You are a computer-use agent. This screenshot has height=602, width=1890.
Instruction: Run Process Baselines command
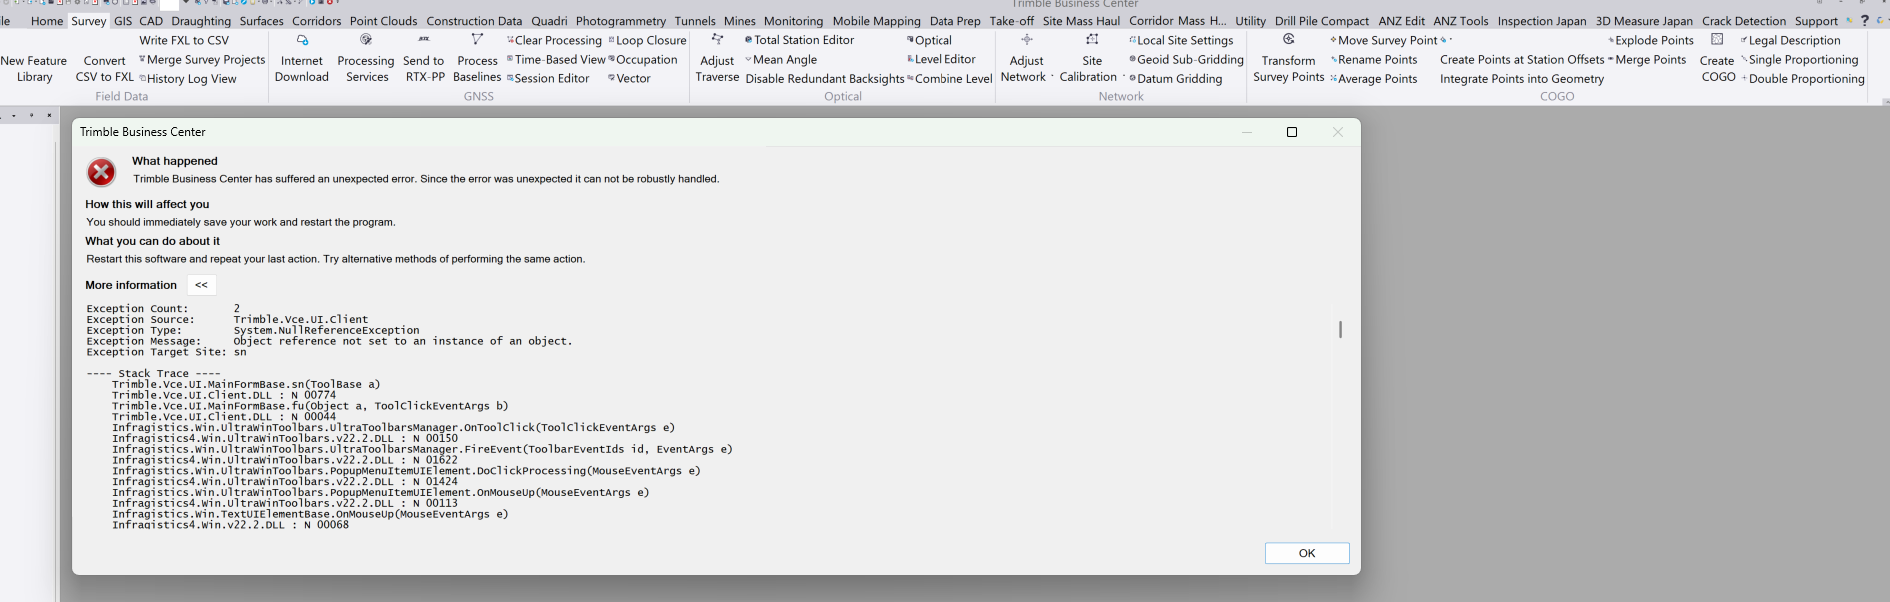coord(477,59)
